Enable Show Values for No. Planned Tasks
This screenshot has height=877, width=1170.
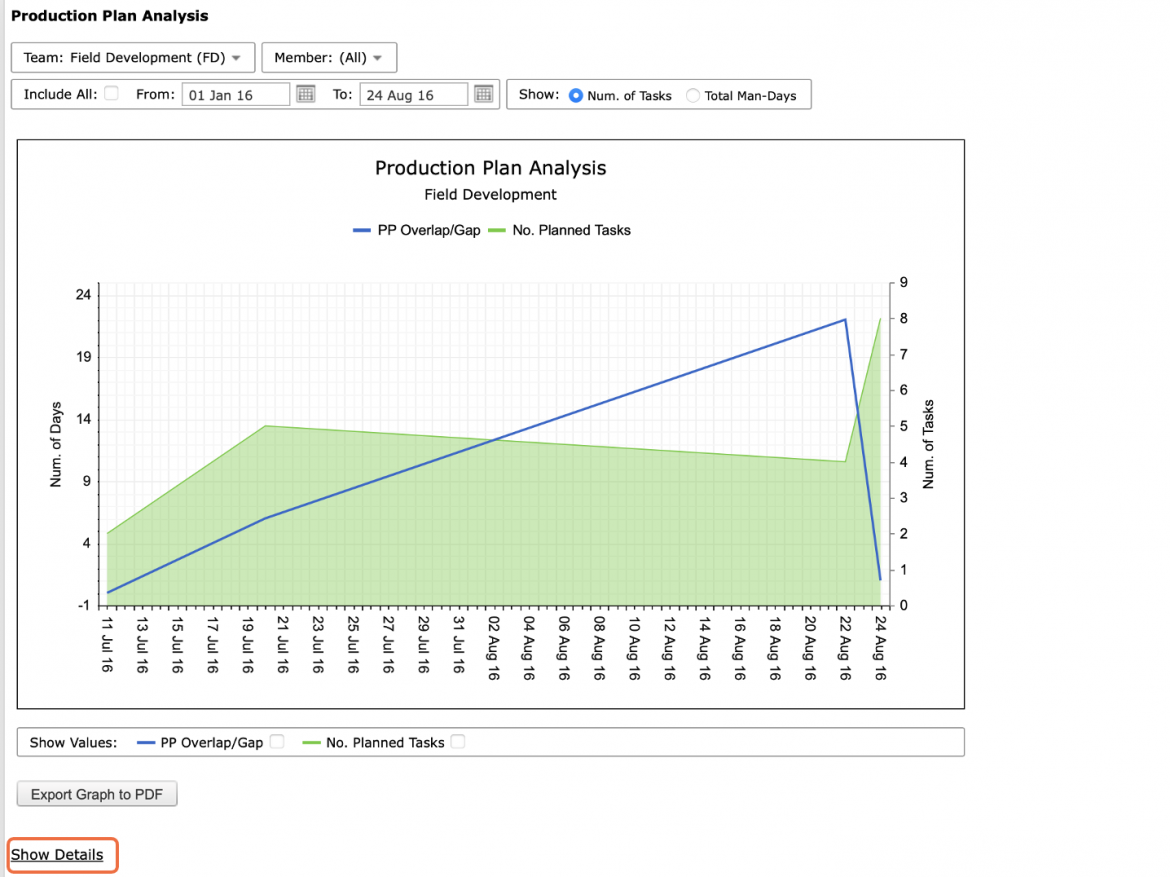458,742
